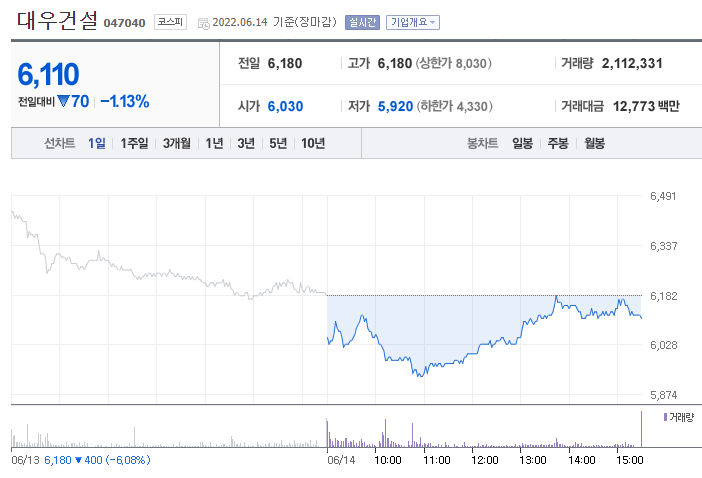Click the 2022.06.14 기준(장마감) date text
Viewport: 702px width, 478px height.
pyautogui.click(x=274, y=22)
